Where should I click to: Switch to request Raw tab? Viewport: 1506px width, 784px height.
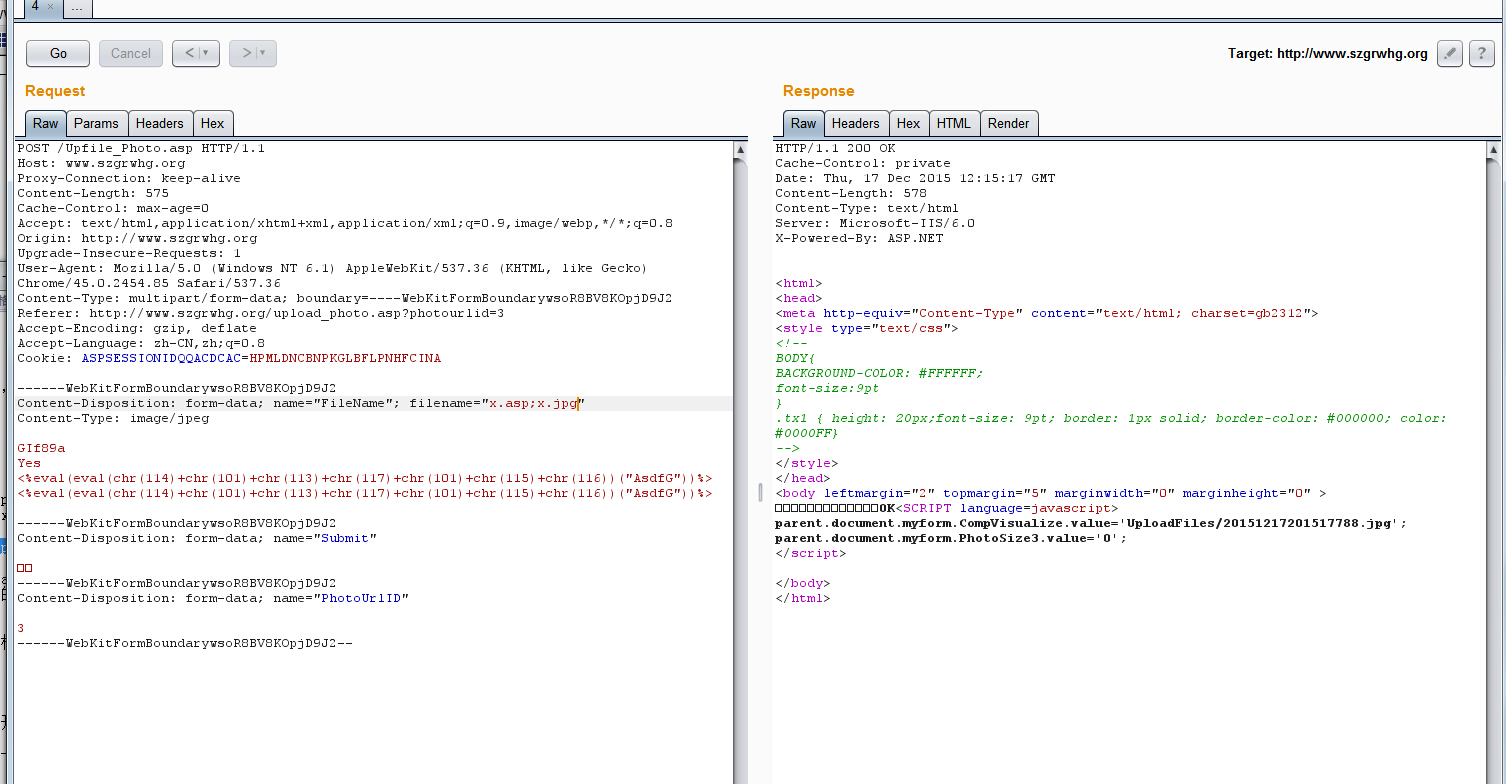pos(46,123)
